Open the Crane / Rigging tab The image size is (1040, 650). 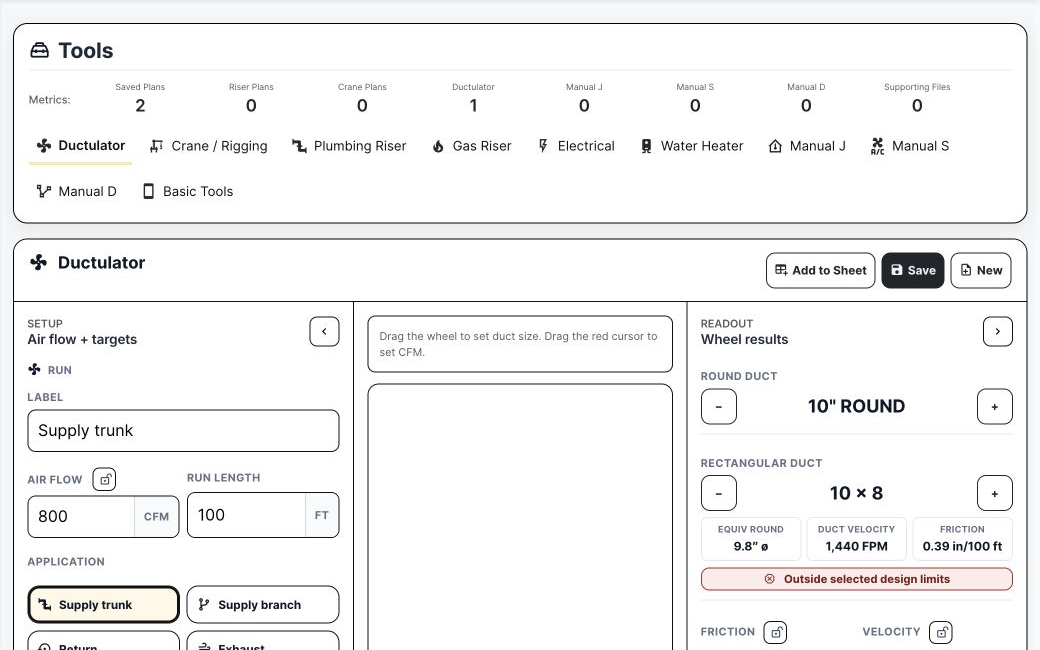point(208,146)
